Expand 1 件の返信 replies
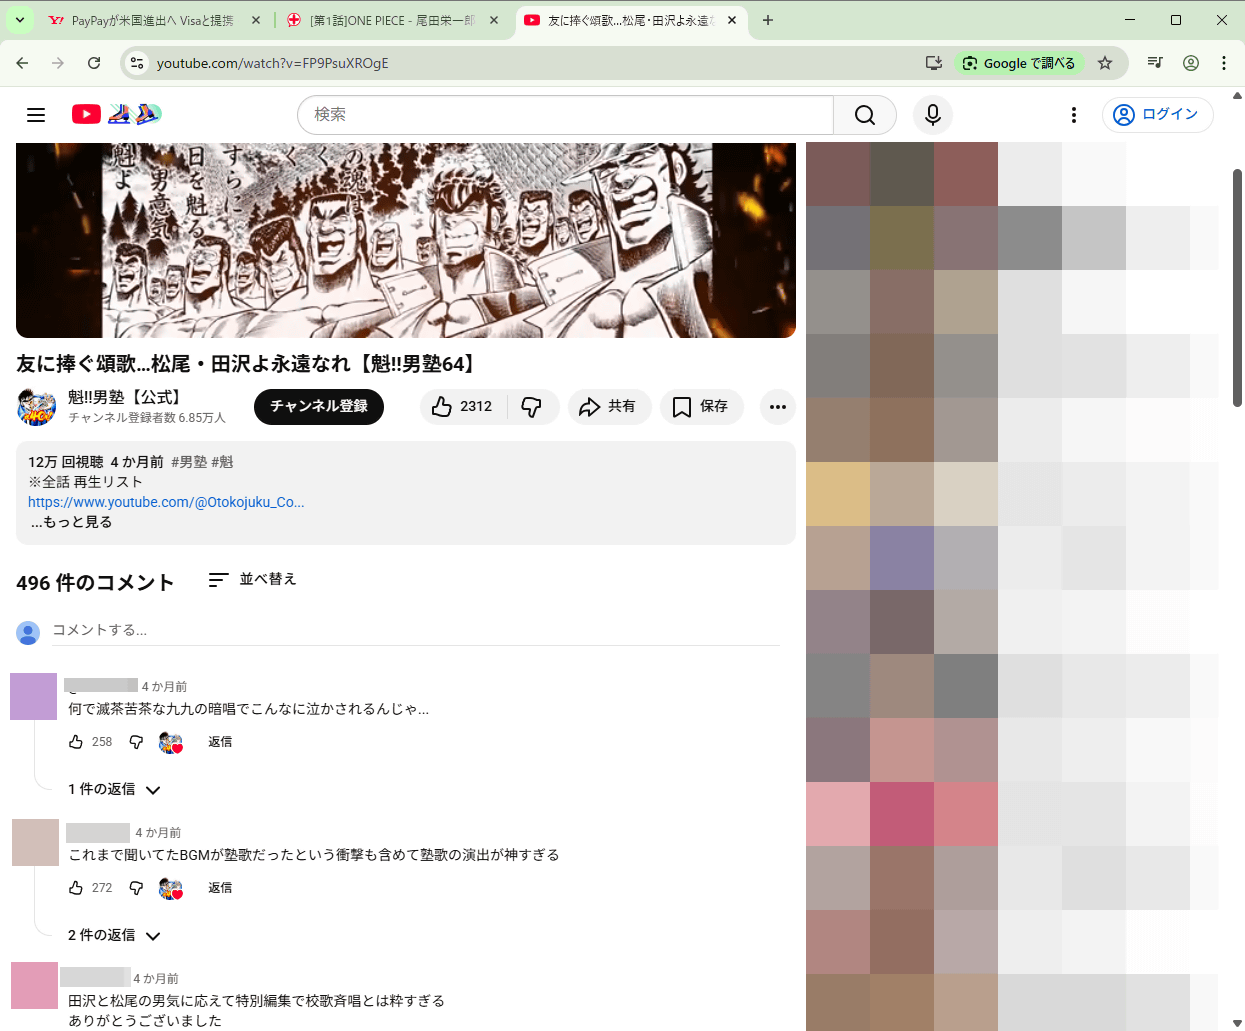This screenshot has width=1245, height=1031. click(114, 790)
